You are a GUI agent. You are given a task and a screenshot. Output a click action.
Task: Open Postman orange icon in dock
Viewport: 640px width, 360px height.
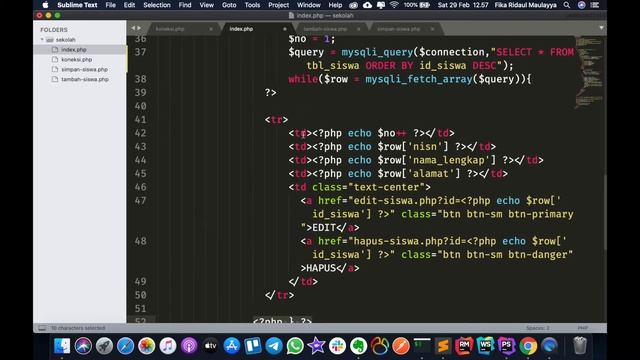[x=401, y=346]
